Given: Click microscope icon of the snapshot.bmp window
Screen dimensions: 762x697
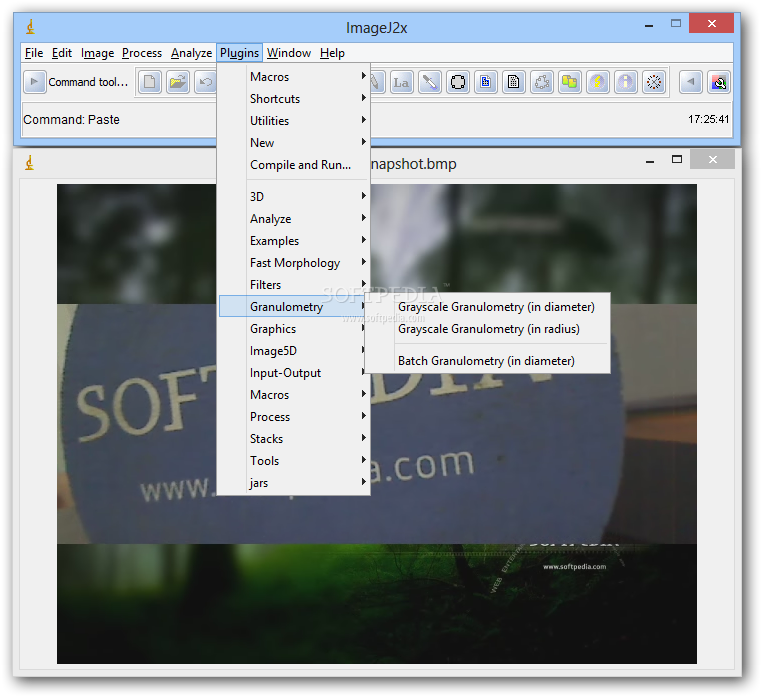Looking at the screenshot, I should (30, 163).
